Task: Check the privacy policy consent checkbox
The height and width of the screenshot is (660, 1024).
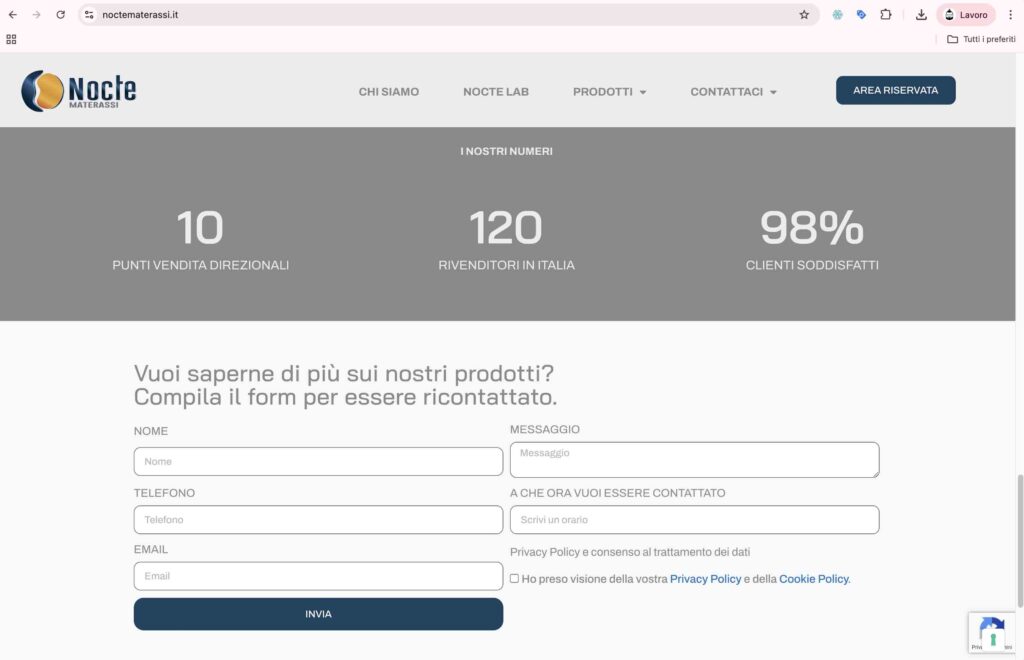Action: 514,578
